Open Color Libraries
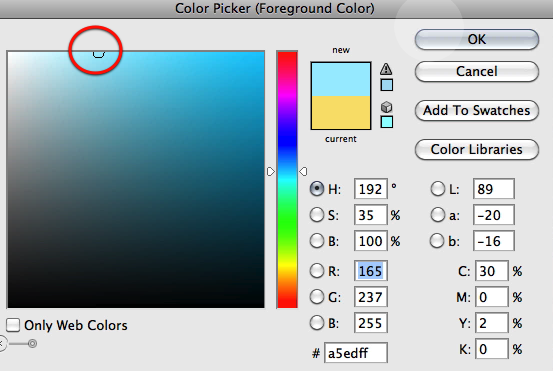 point(477,150)
